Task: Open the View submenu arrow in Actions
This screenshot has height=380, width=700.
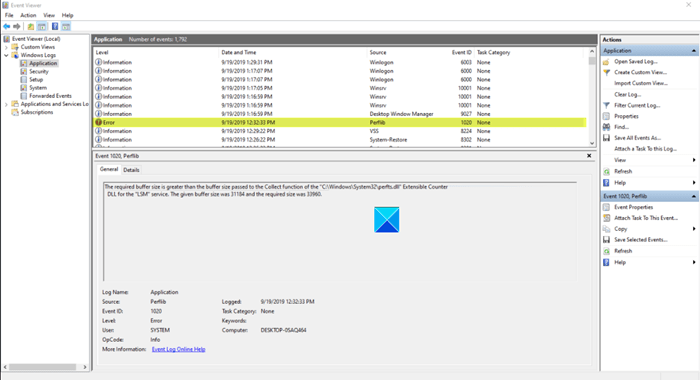Action: 694,160
